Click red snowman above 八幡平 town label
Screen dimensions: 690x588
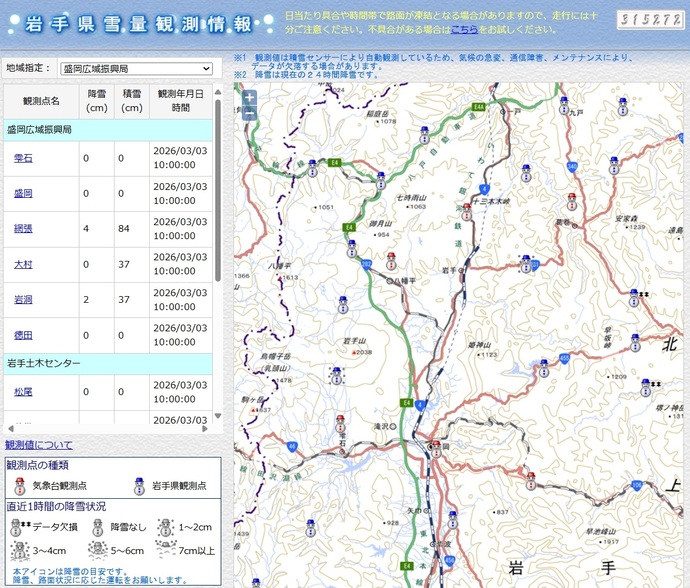(x=391, y=261)
